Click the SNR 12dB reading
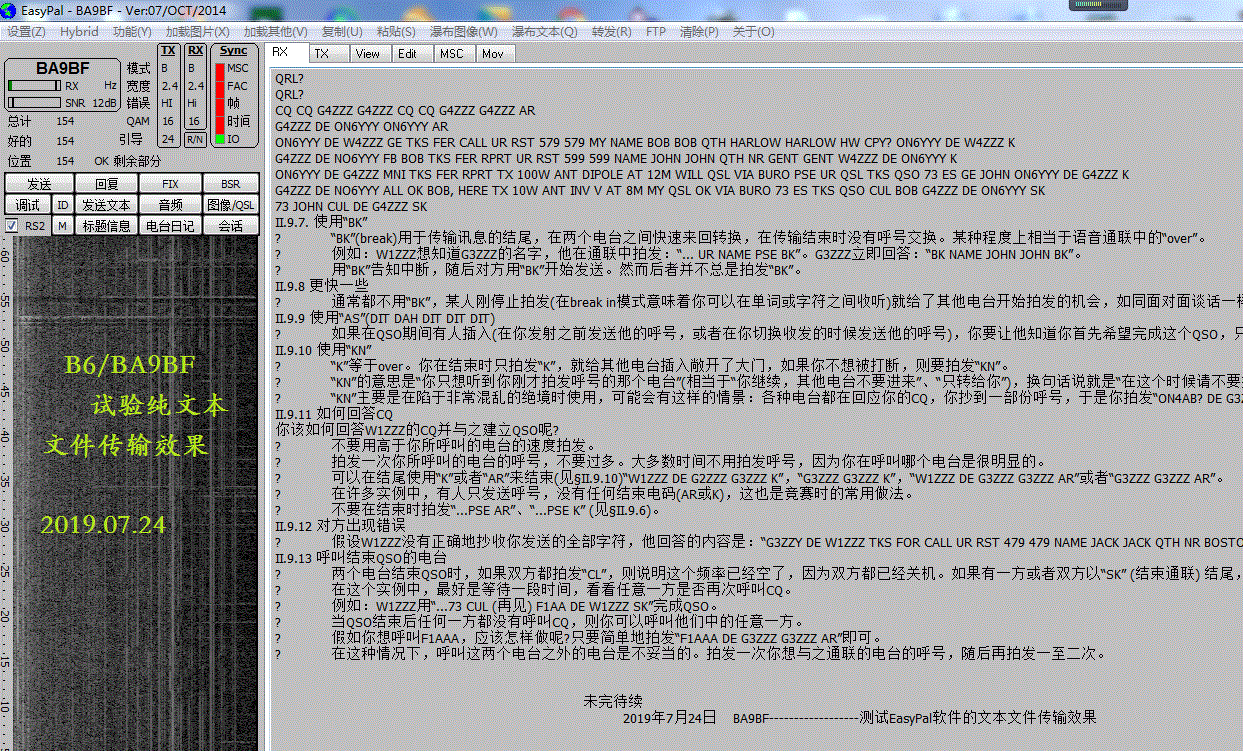Image resolution: width=1243 pixels, height=751 pixels. pos(103,102)
